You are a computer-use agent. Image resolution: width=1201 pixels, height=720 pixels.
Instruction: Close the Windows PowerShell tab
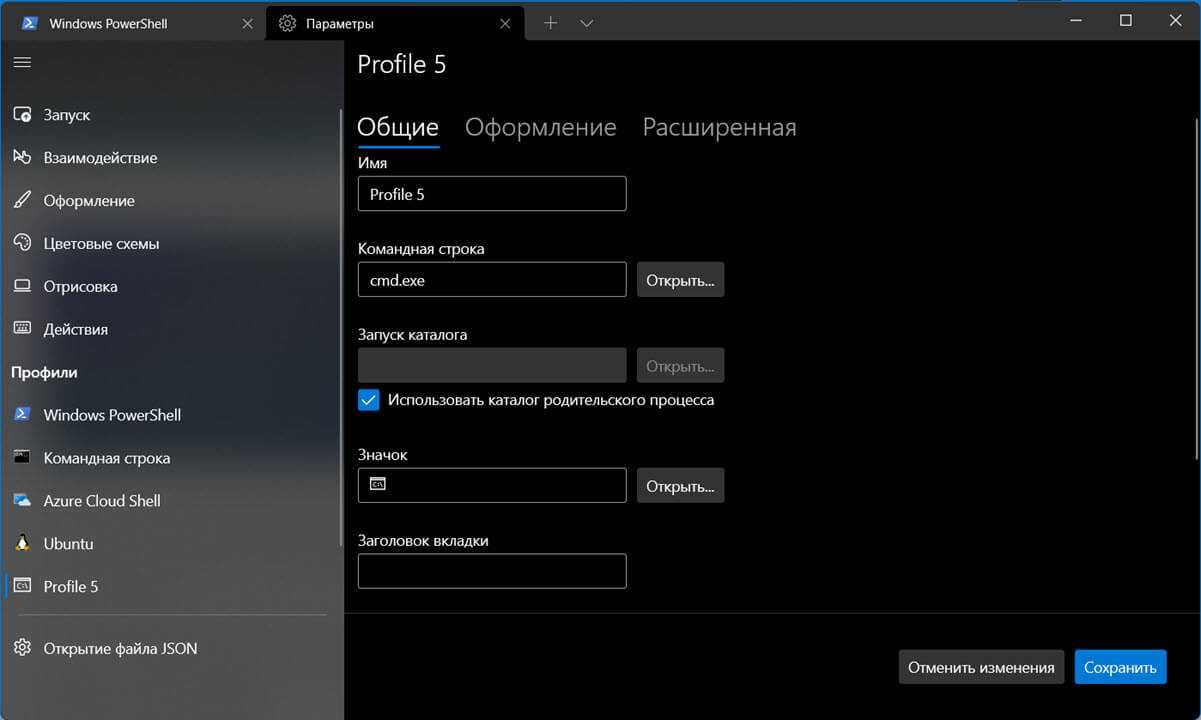click(x=247, y=23)
